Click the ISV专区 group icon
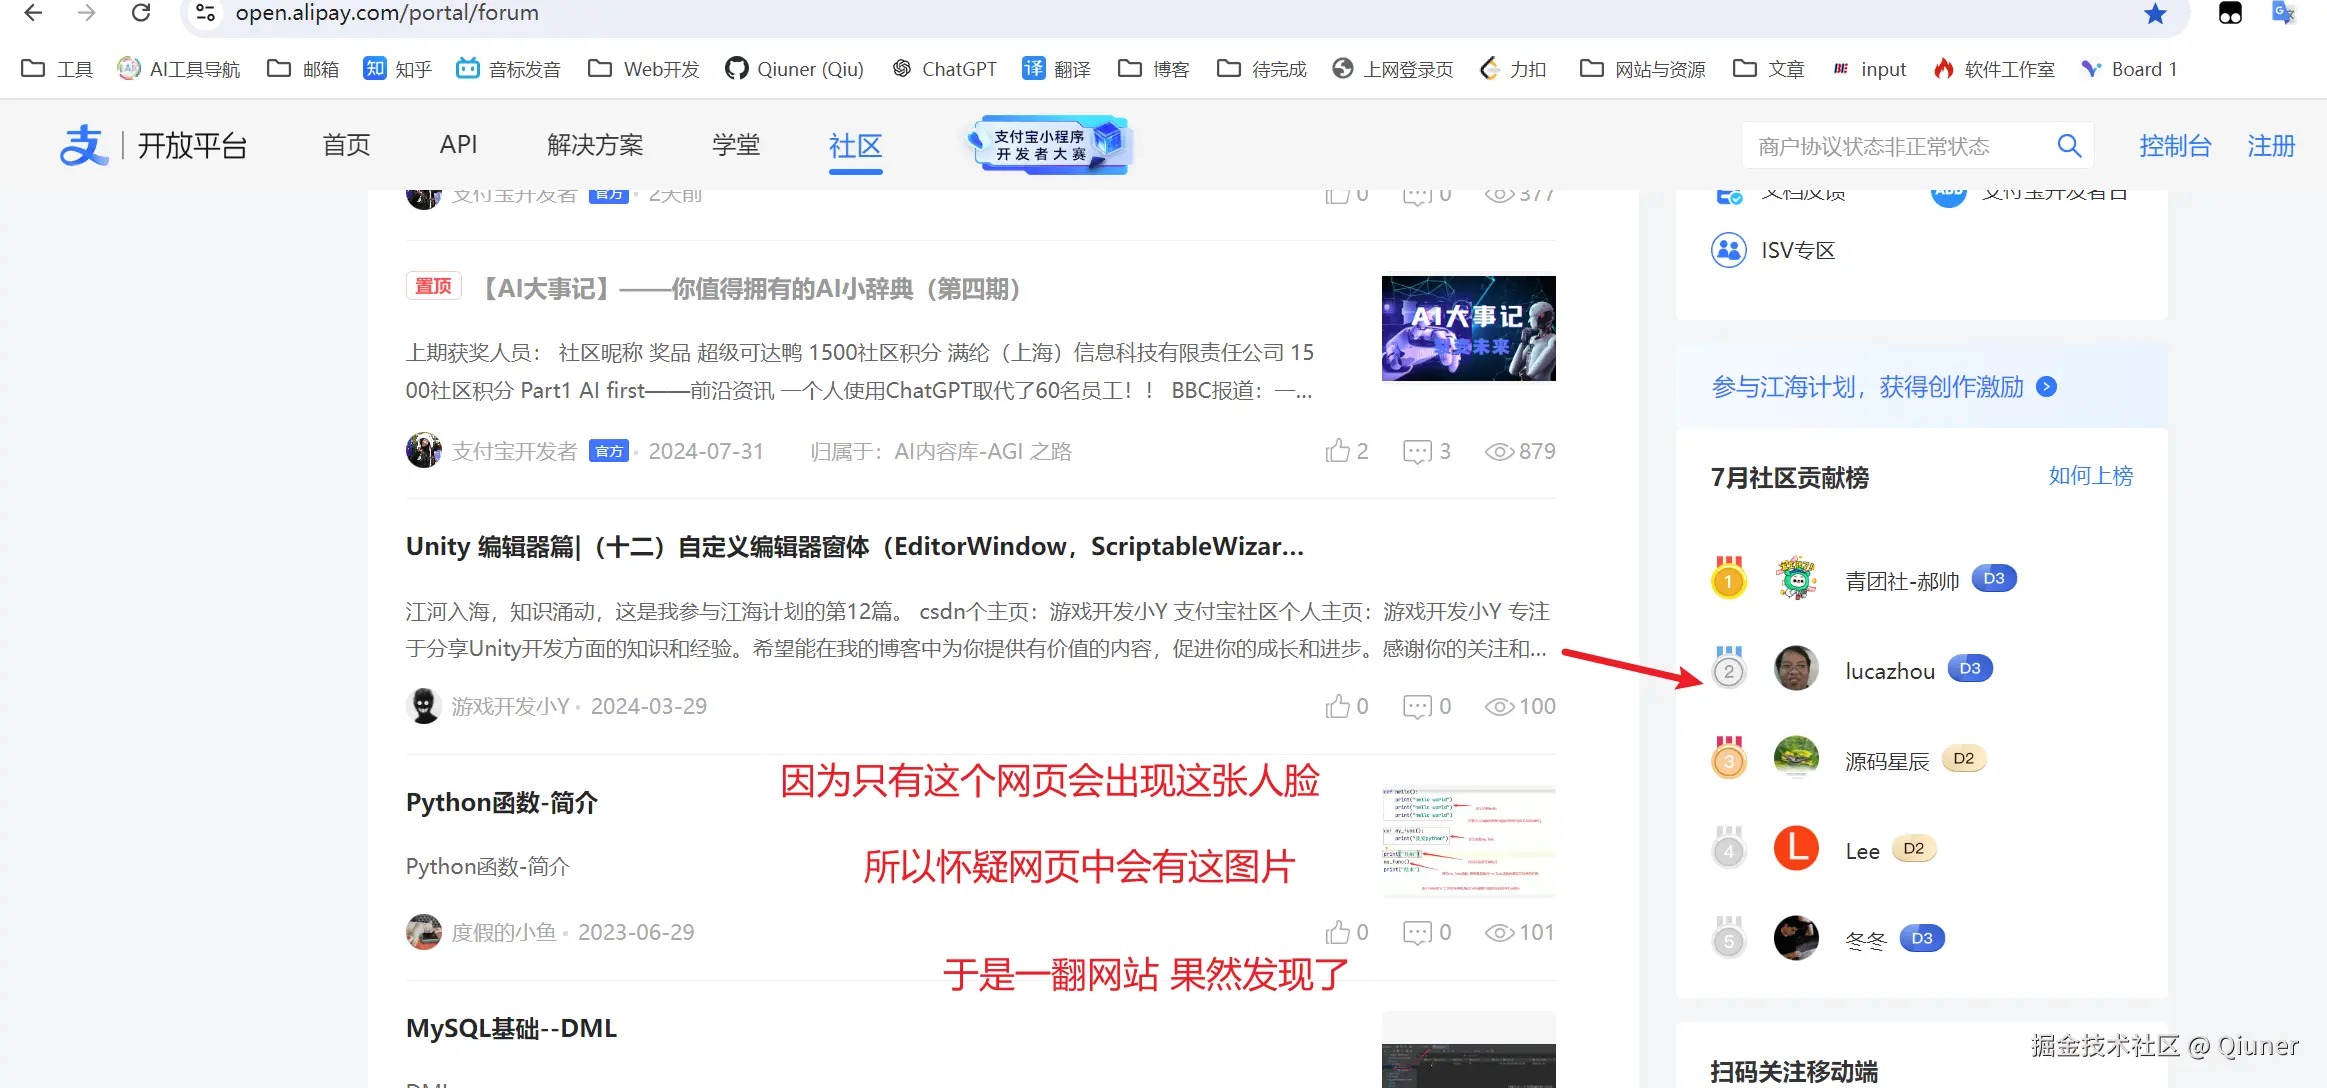The image size is (2327, 1088). (x=1729, y=250)
